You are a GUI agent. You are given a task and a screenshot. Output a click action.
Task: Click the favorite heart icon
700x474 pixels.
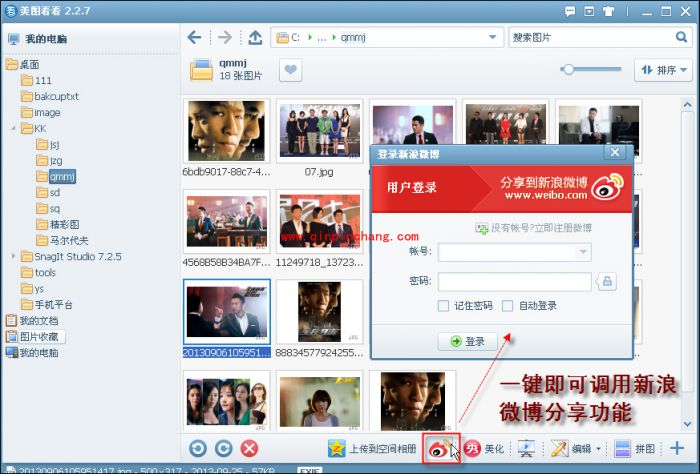tap(290, 70)
